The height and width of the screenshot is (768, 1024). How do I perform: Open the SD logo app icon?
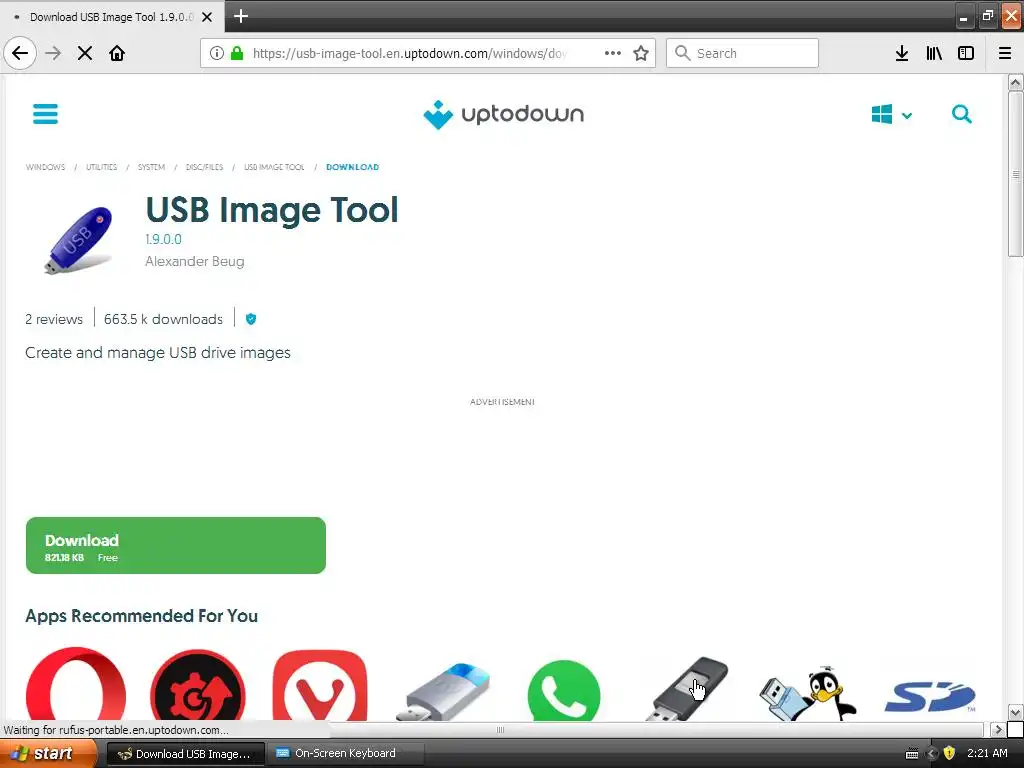[930, 697]
